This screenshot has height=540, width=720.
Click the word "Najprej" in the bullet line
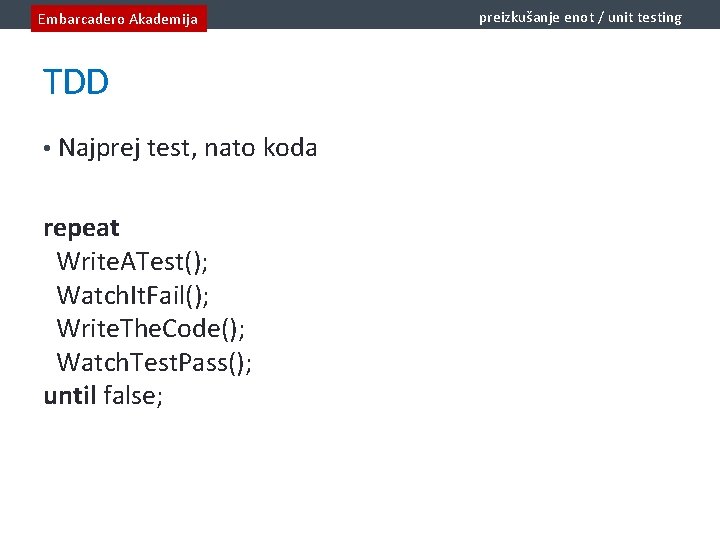click(99, 149)
